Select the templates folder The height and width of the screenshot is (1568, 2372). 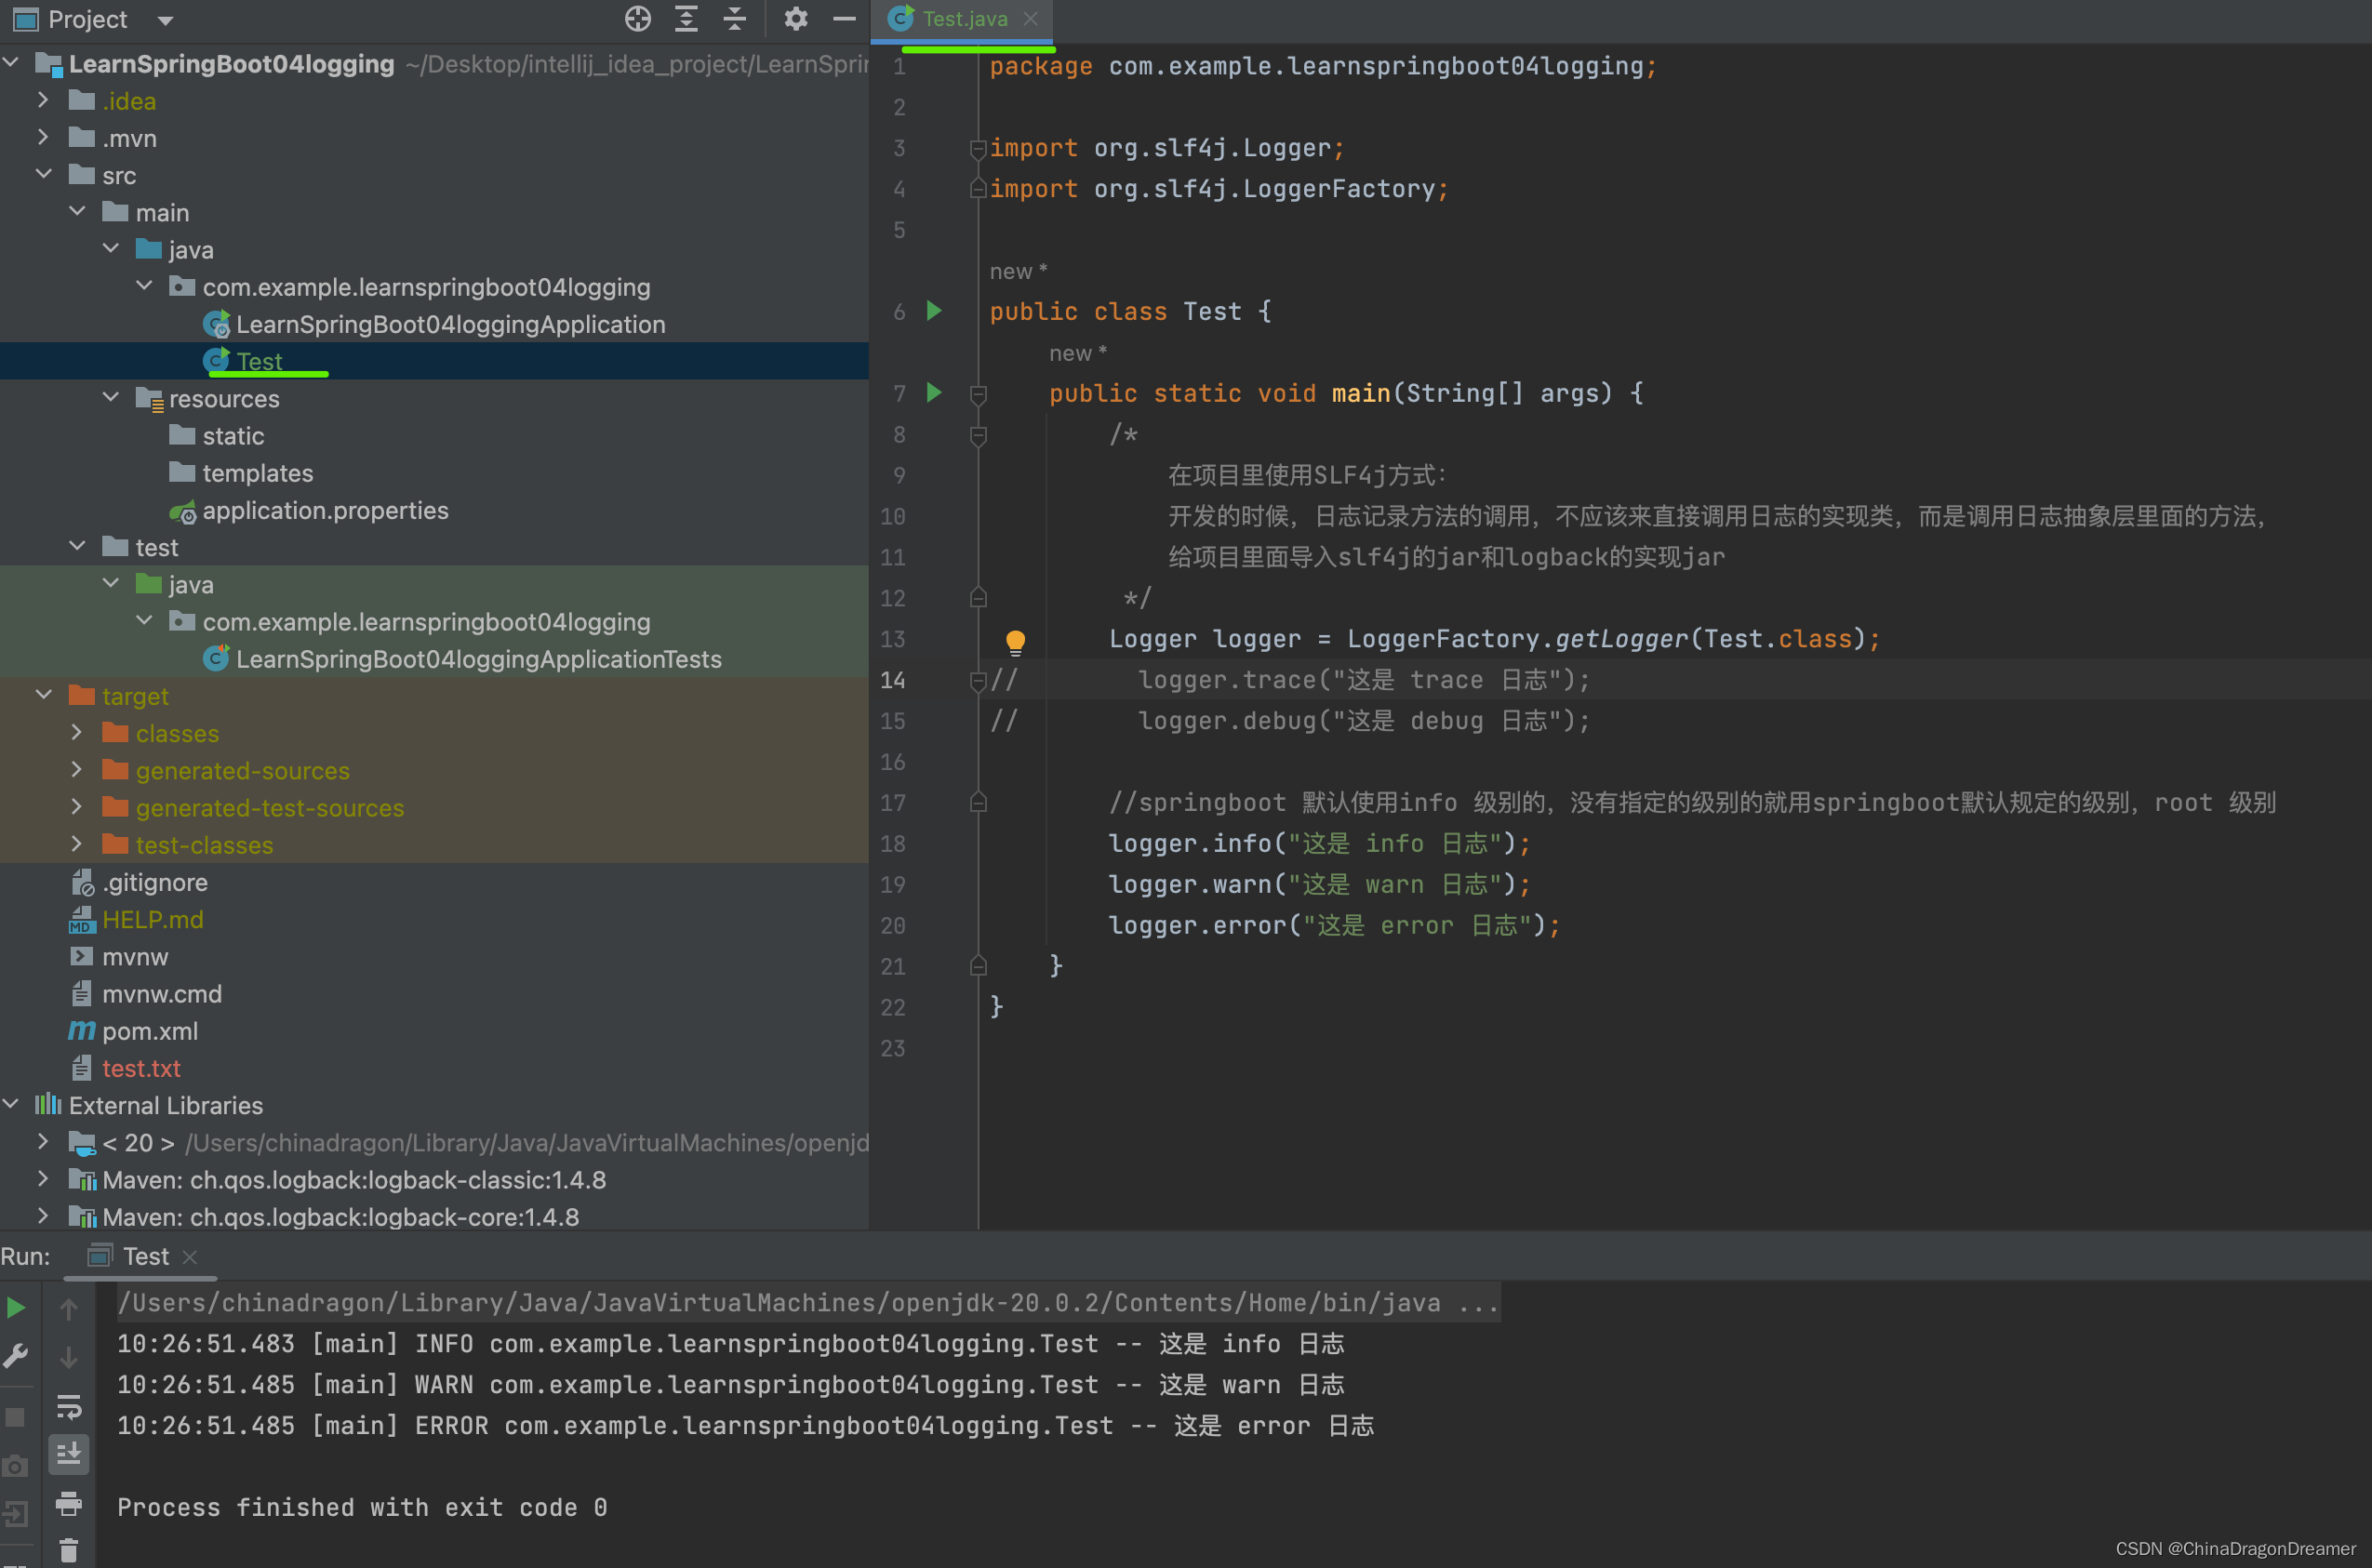coord(257,473)
